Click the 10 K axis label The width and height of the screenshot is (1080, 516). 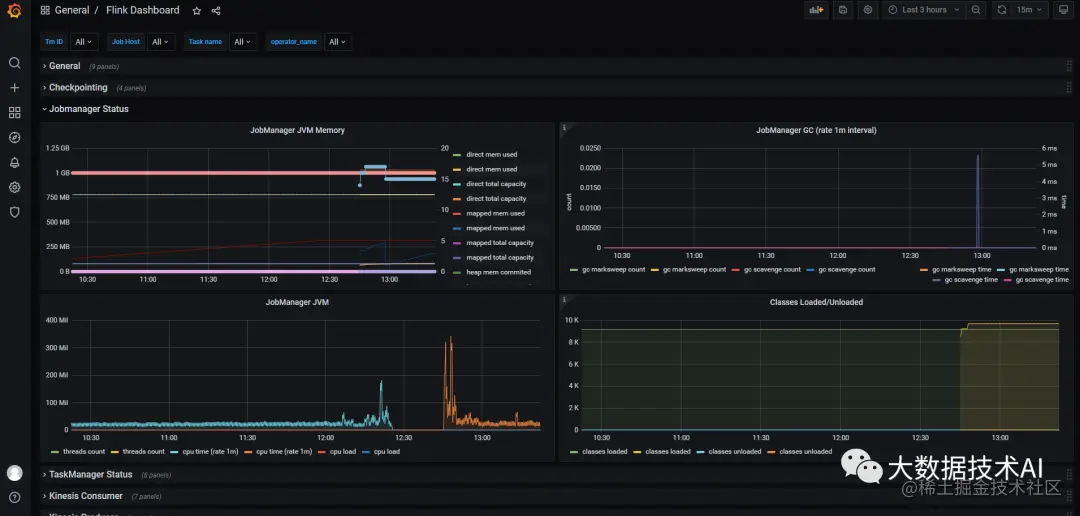574,320
